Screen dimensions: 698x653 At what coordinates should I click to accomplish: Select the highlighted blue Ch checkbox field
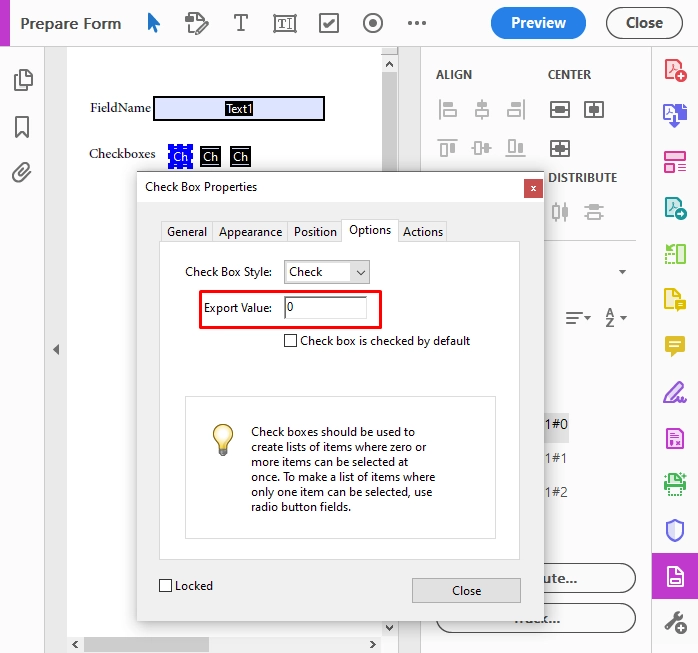(180, 157)
